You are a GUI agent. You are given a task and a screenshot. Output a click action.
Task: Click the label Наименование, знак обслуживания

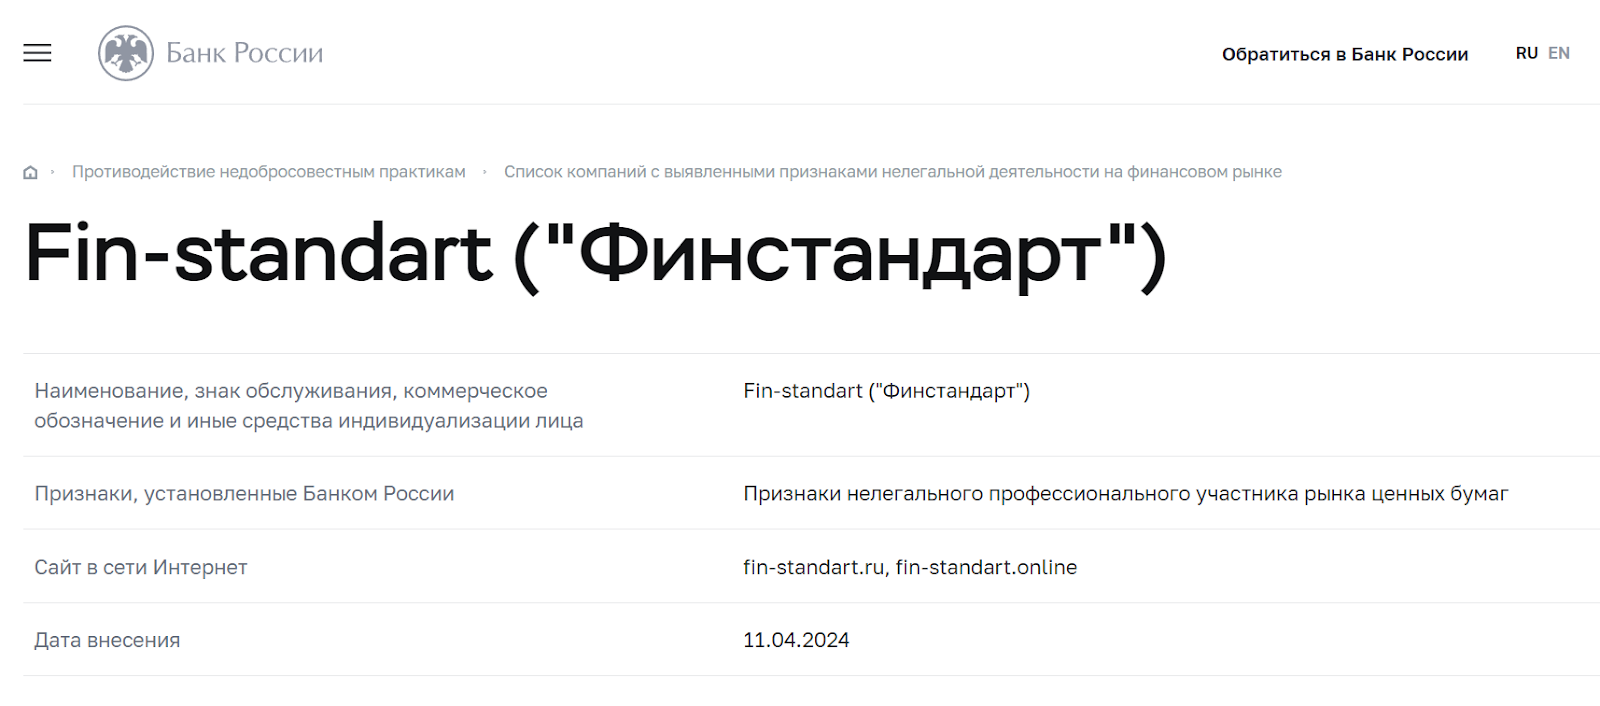309,406
